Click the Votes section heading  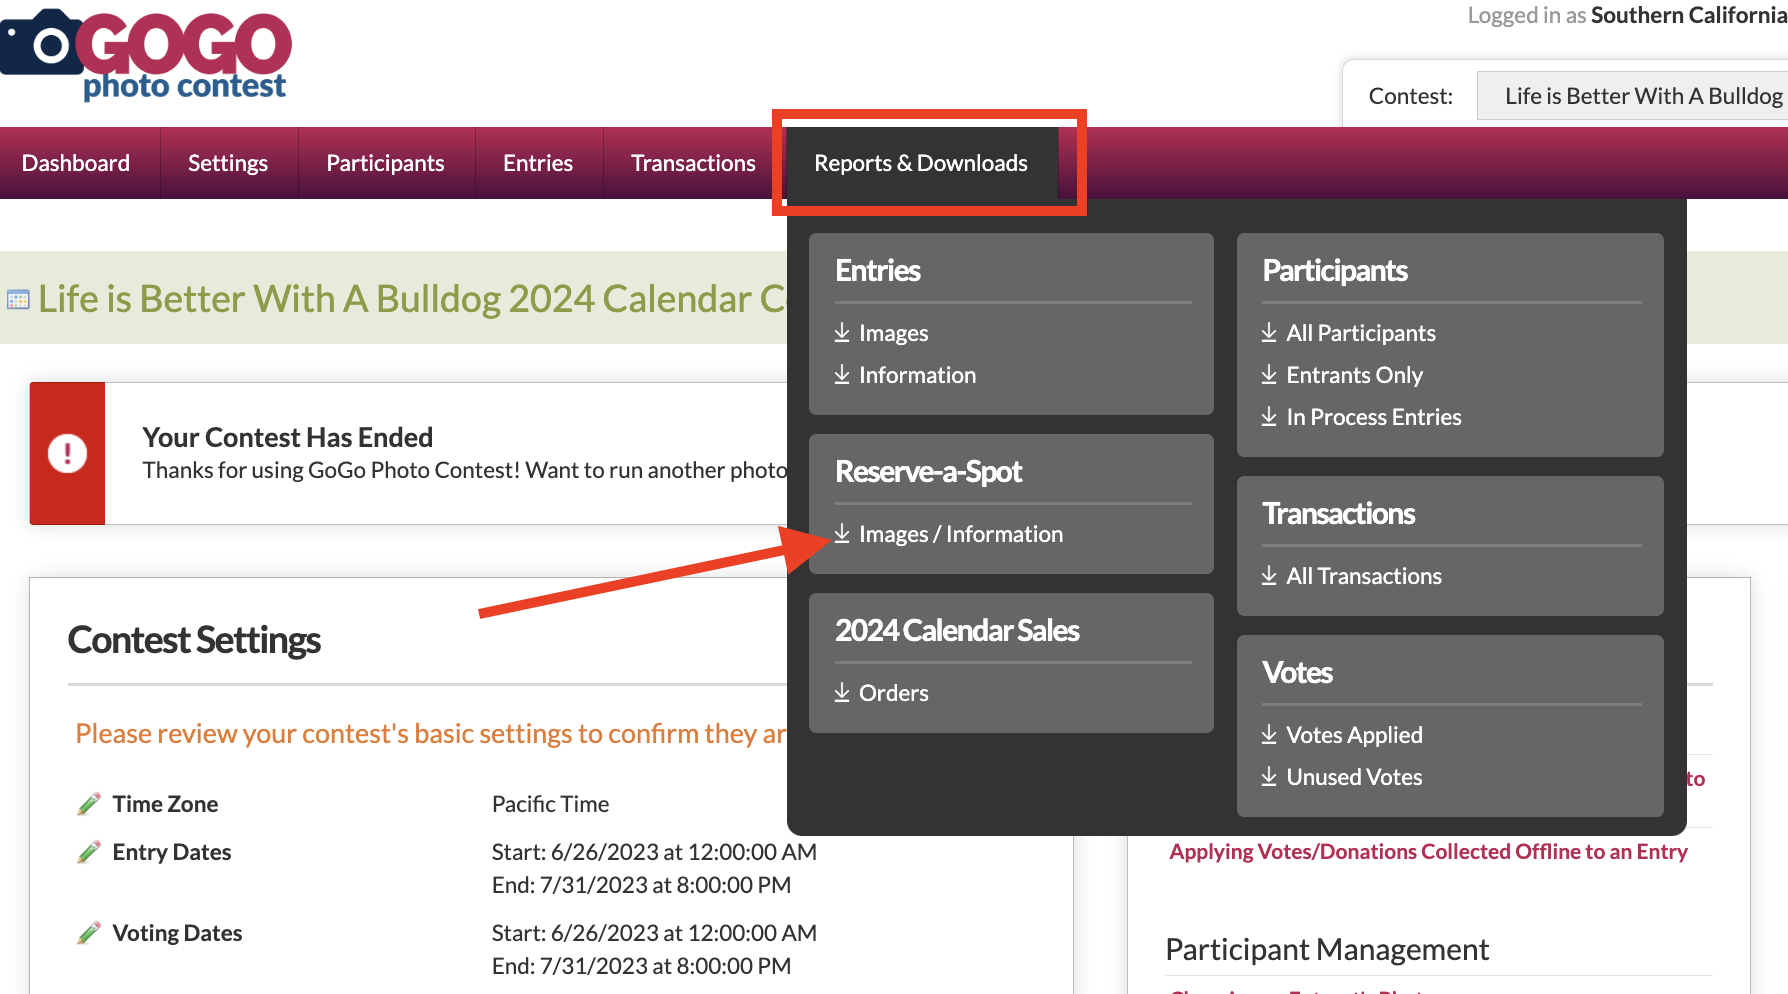[x=1297, y=672]
